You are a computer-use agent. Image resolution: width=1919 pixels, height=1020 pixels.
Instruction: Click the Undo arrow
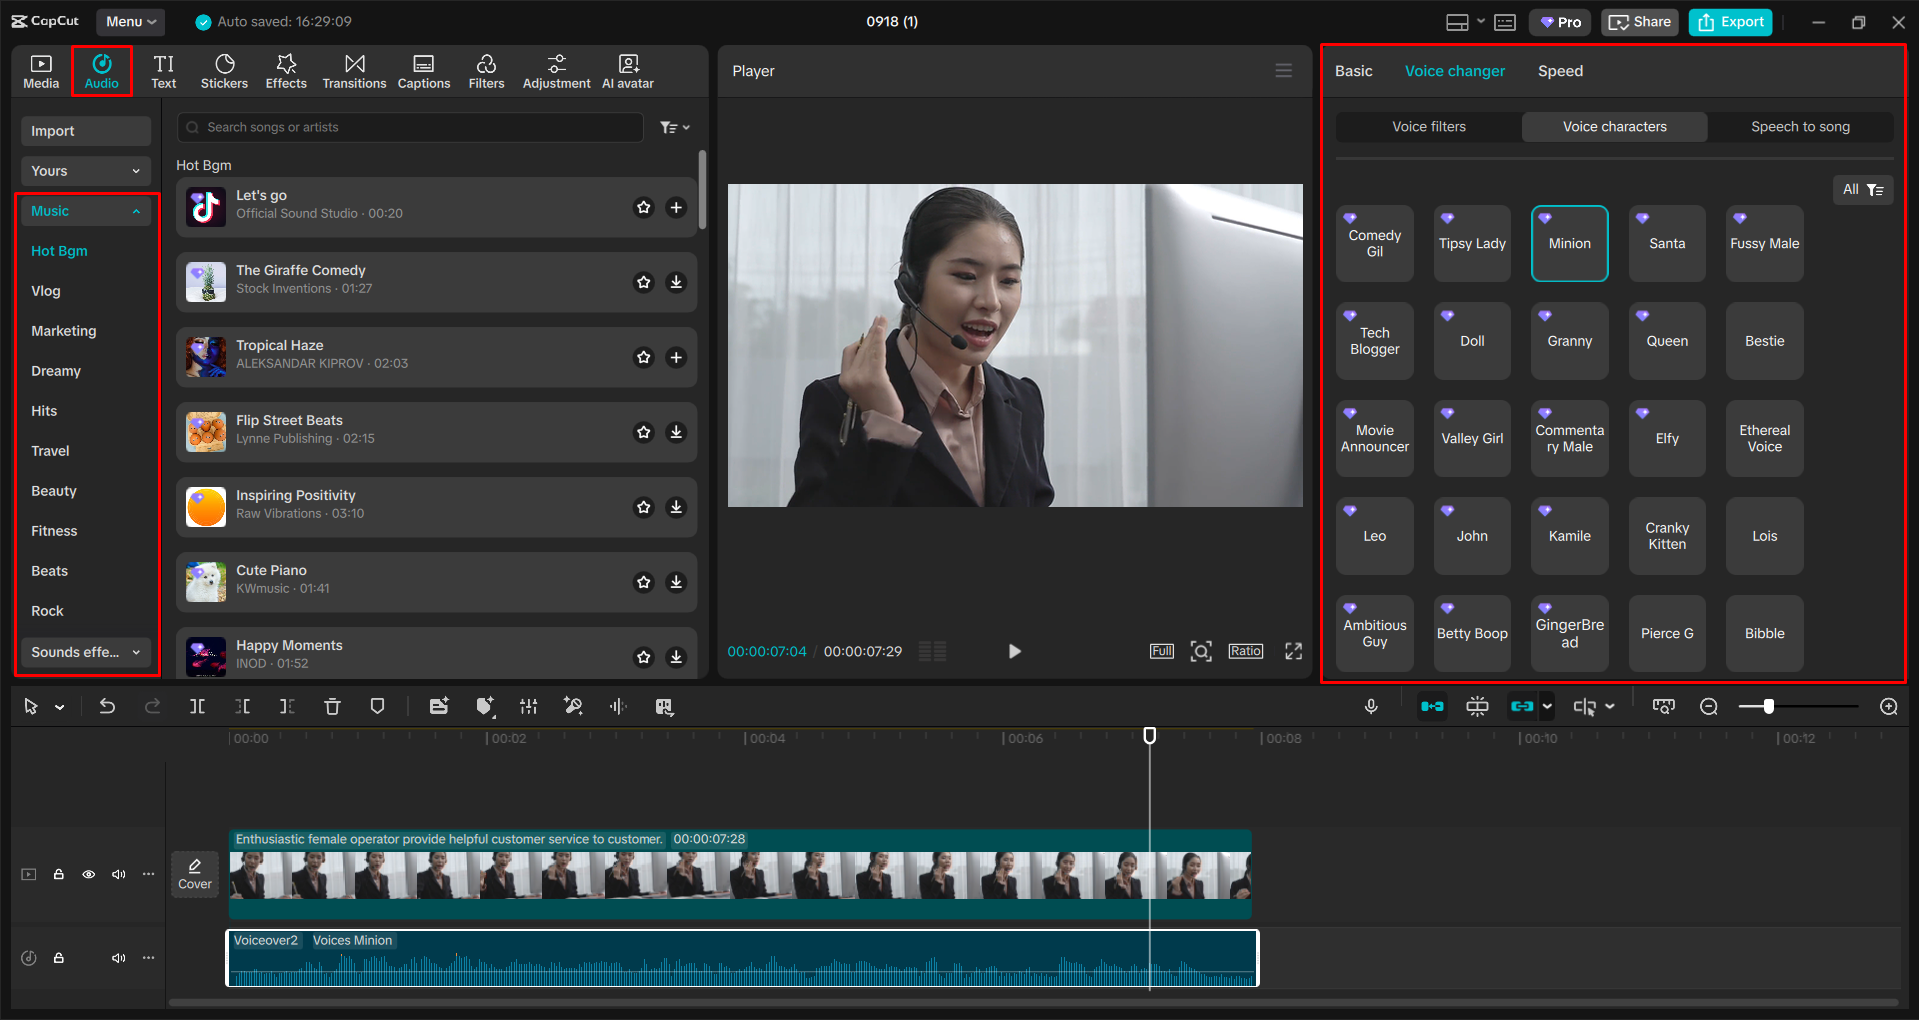click(107, 707)
